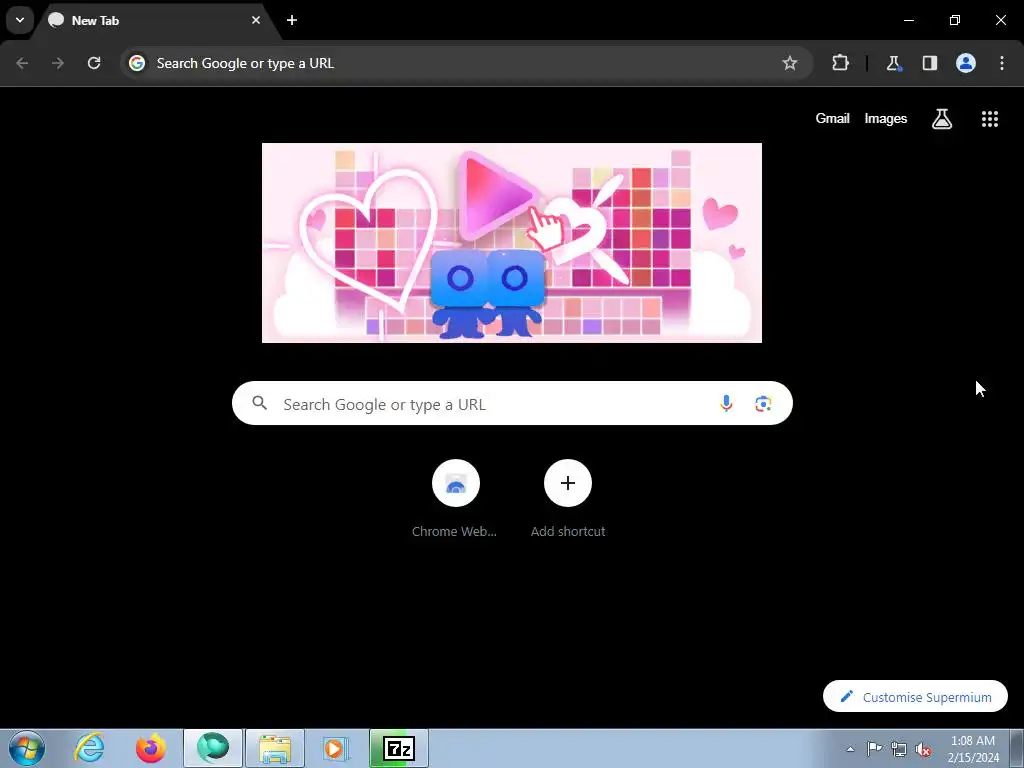Open the tab search dropdown arrow
The width and height of the screenshot is (1024, 768).
click(x=20, y=20)
